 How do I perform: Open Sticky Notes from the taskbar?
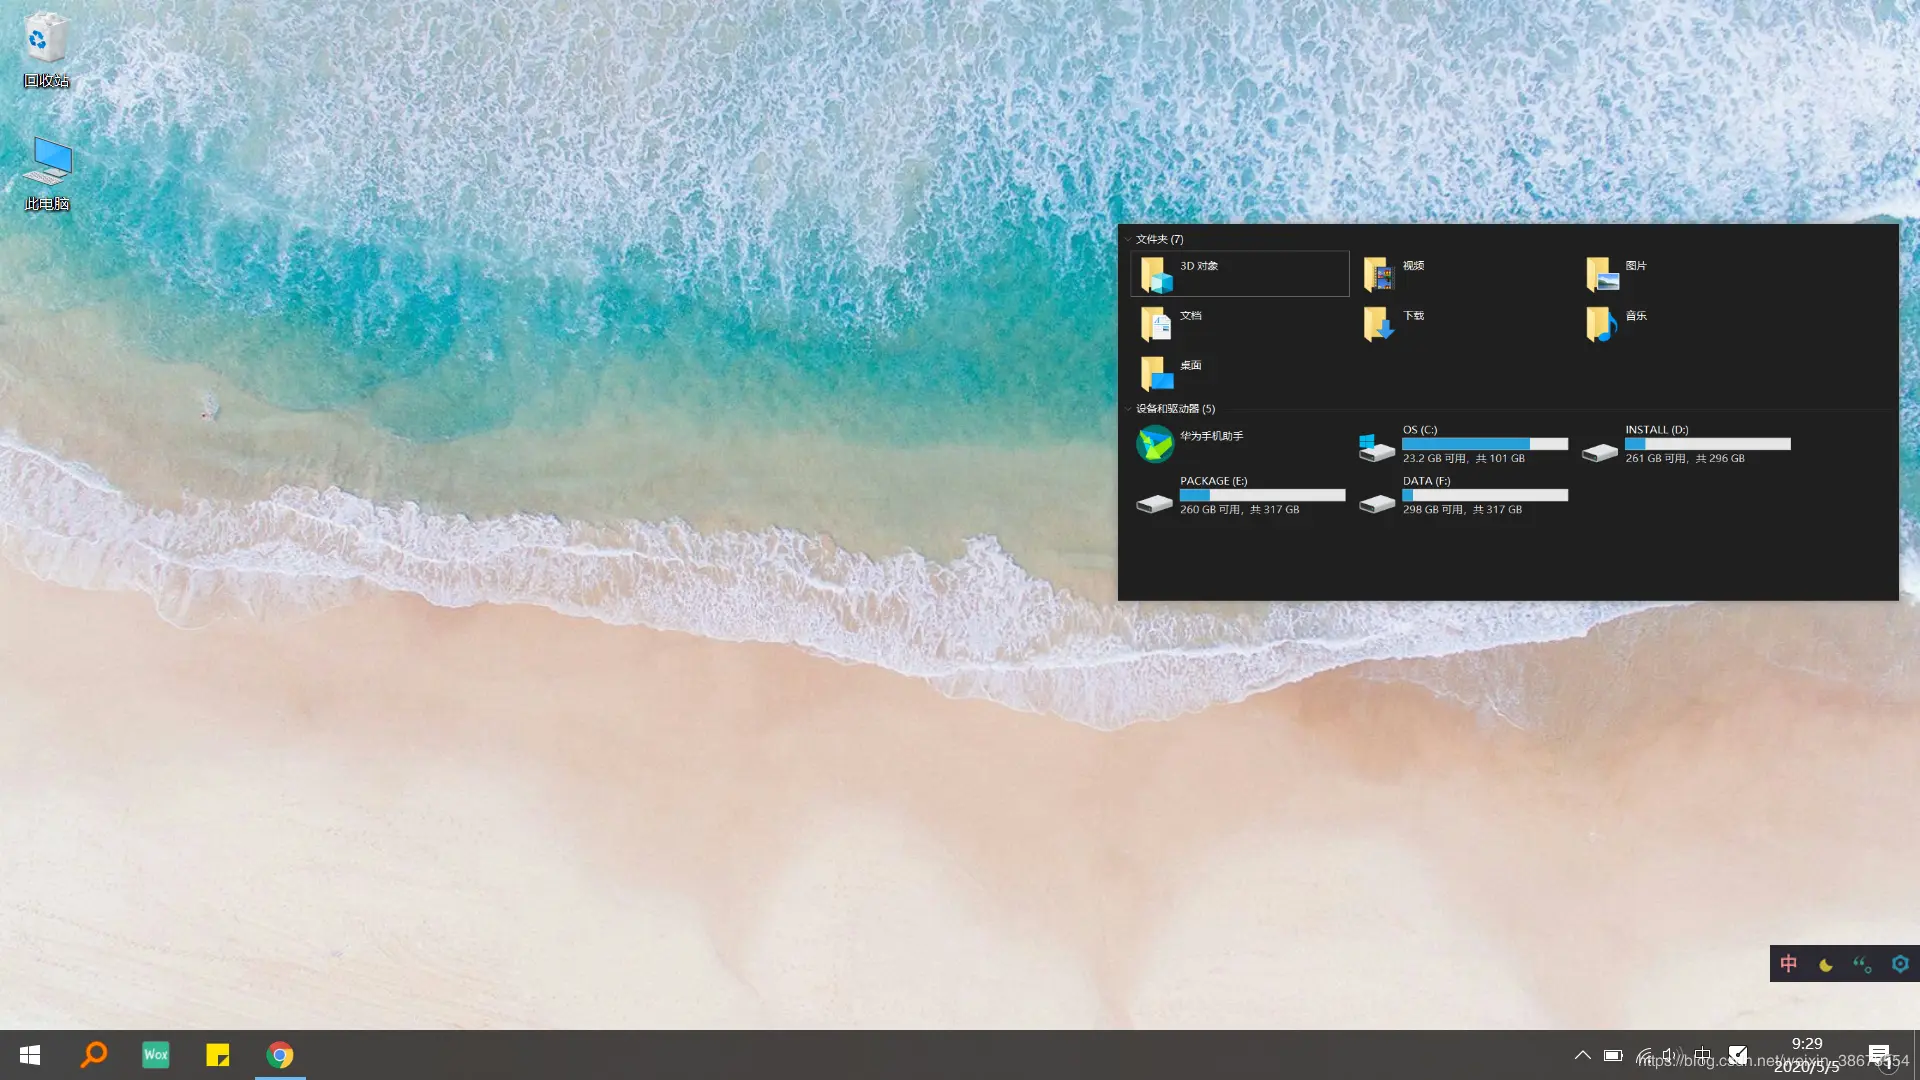click(218, 1055)
